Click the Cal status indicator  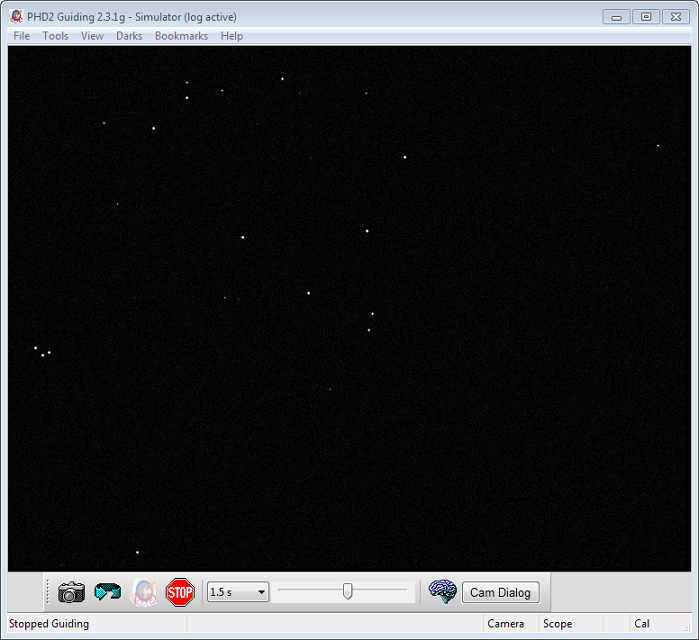pyautogui.click(x=642, y=624)
